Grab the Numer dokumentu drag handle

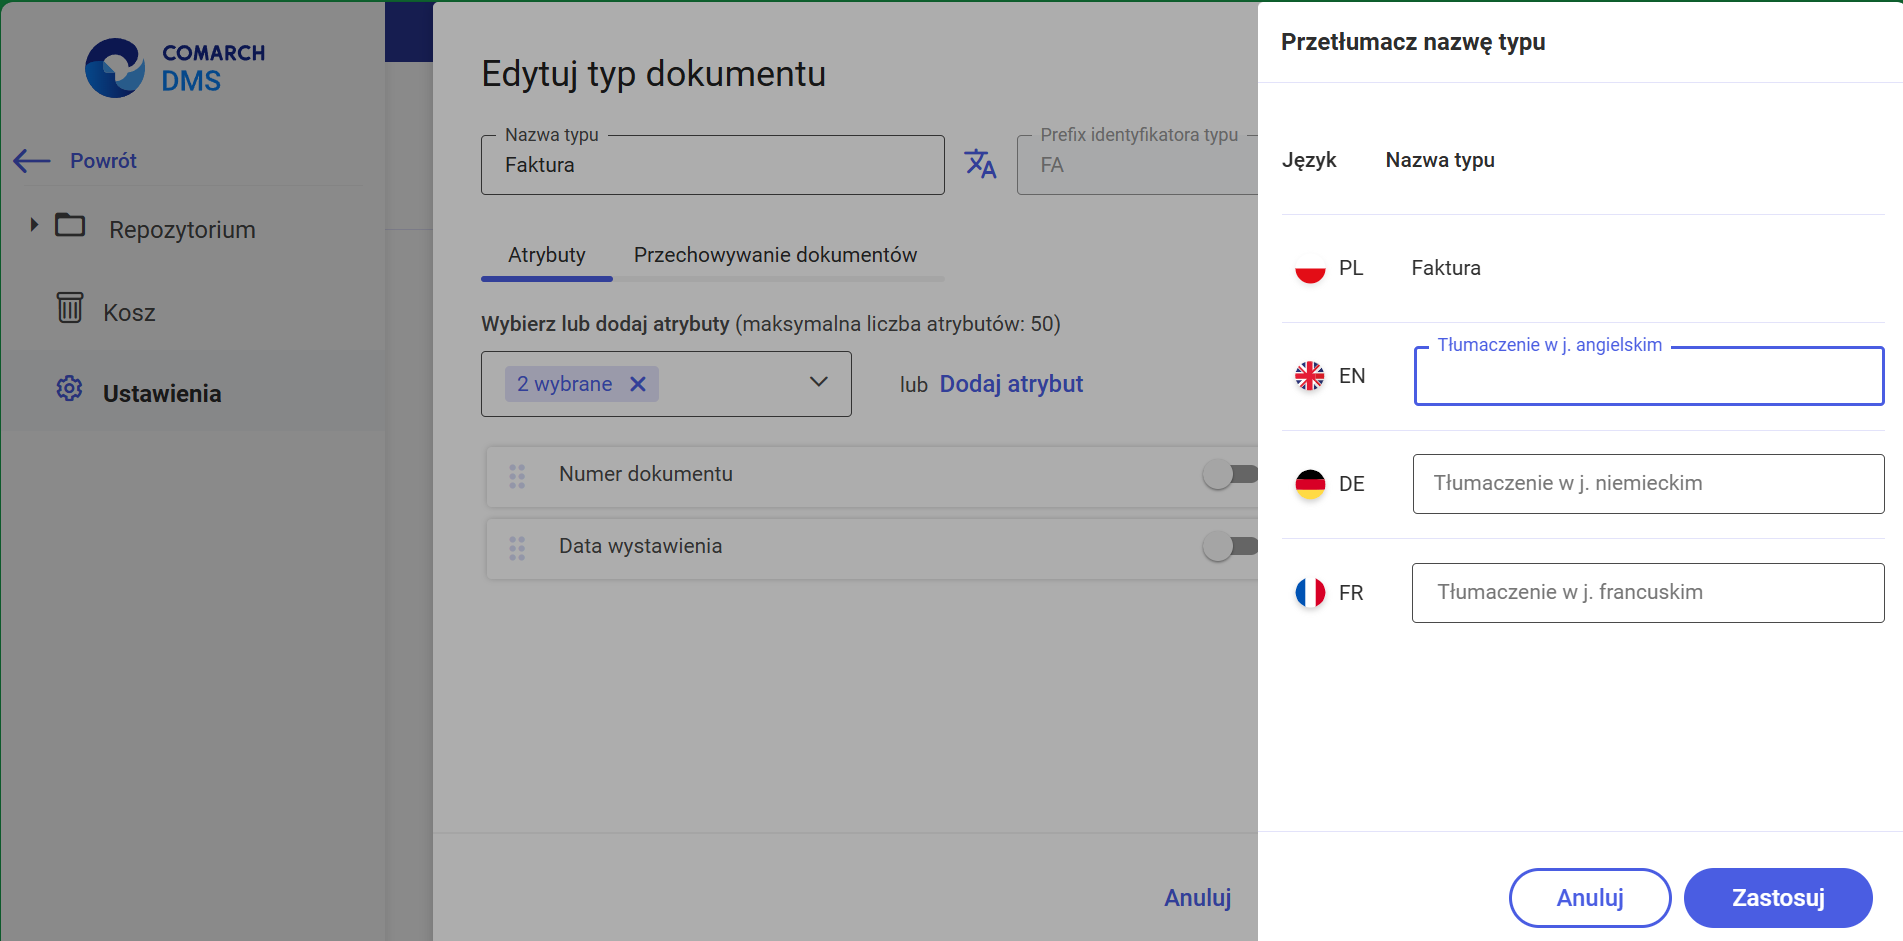click(x=517, y=476)
